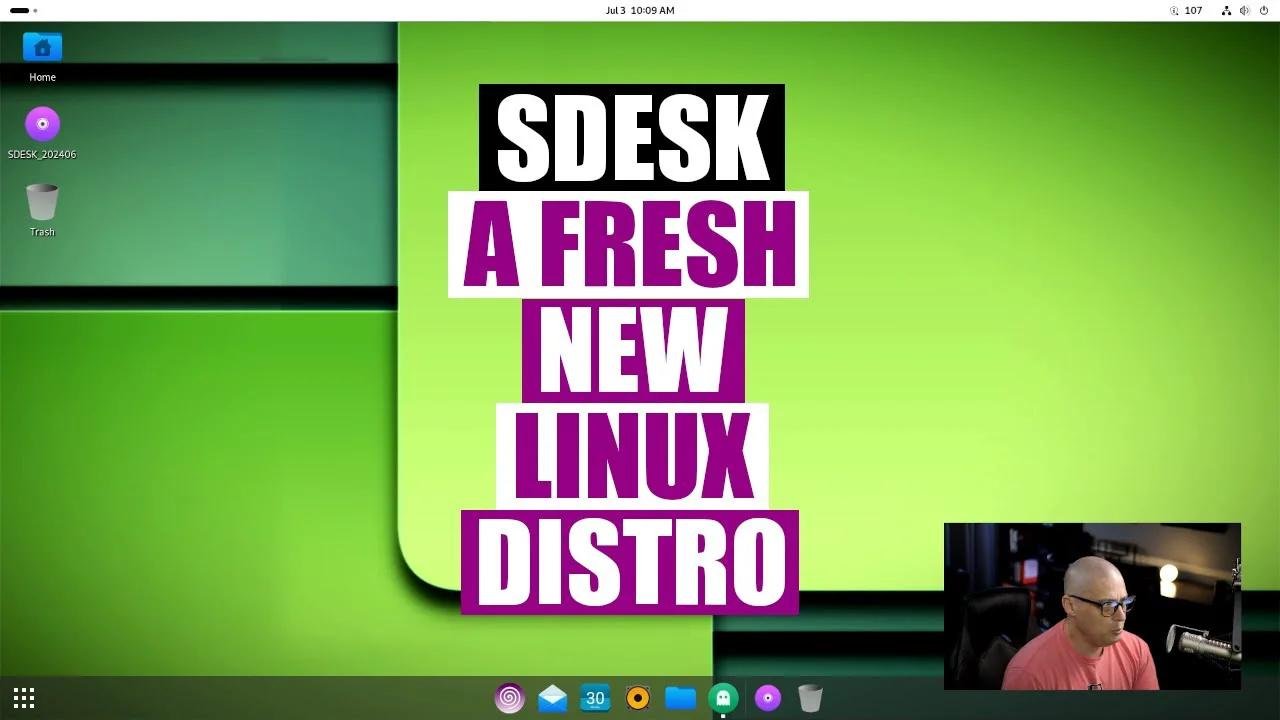Open the power options menu top right
Image resolution: width=1280 pixels, height=720 pixels.
(x=1264, y=10)
